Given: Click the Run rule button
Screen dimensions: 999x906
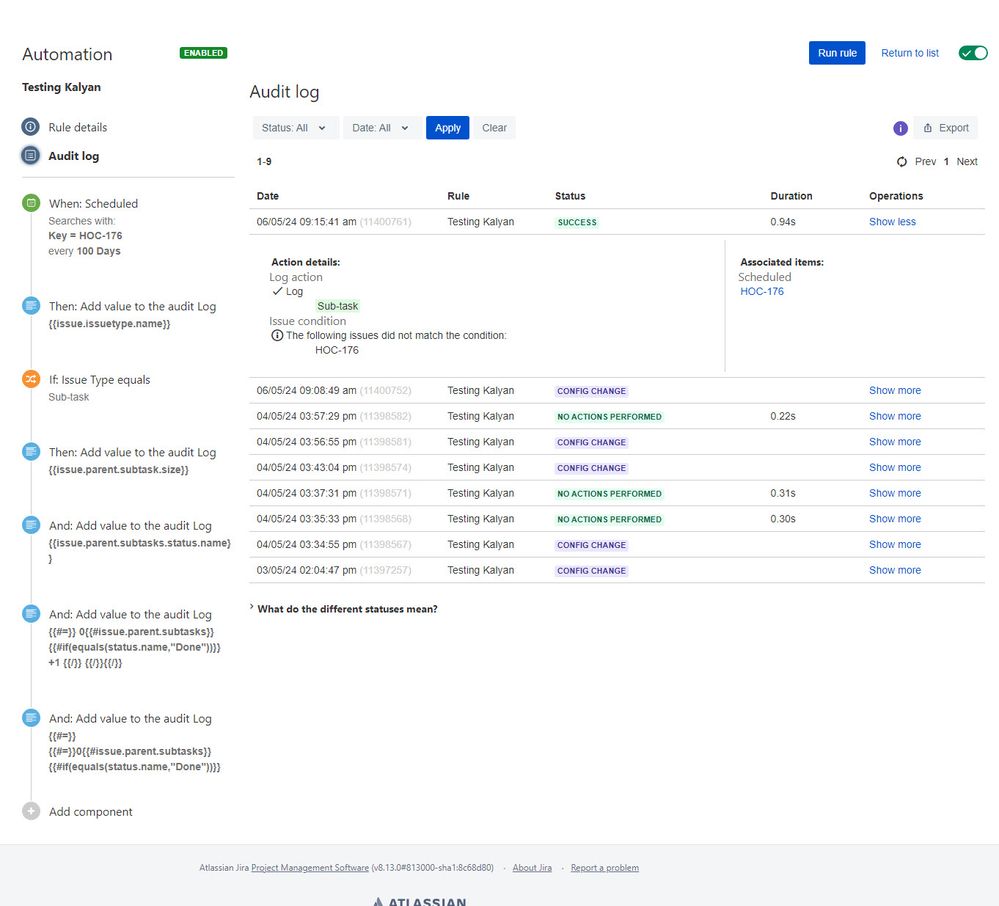Looking at the screenshot, I should coord(837,53).
